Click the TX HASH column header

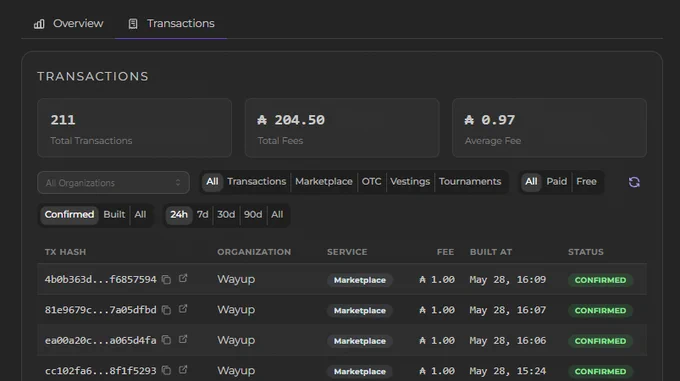point(65,252)
